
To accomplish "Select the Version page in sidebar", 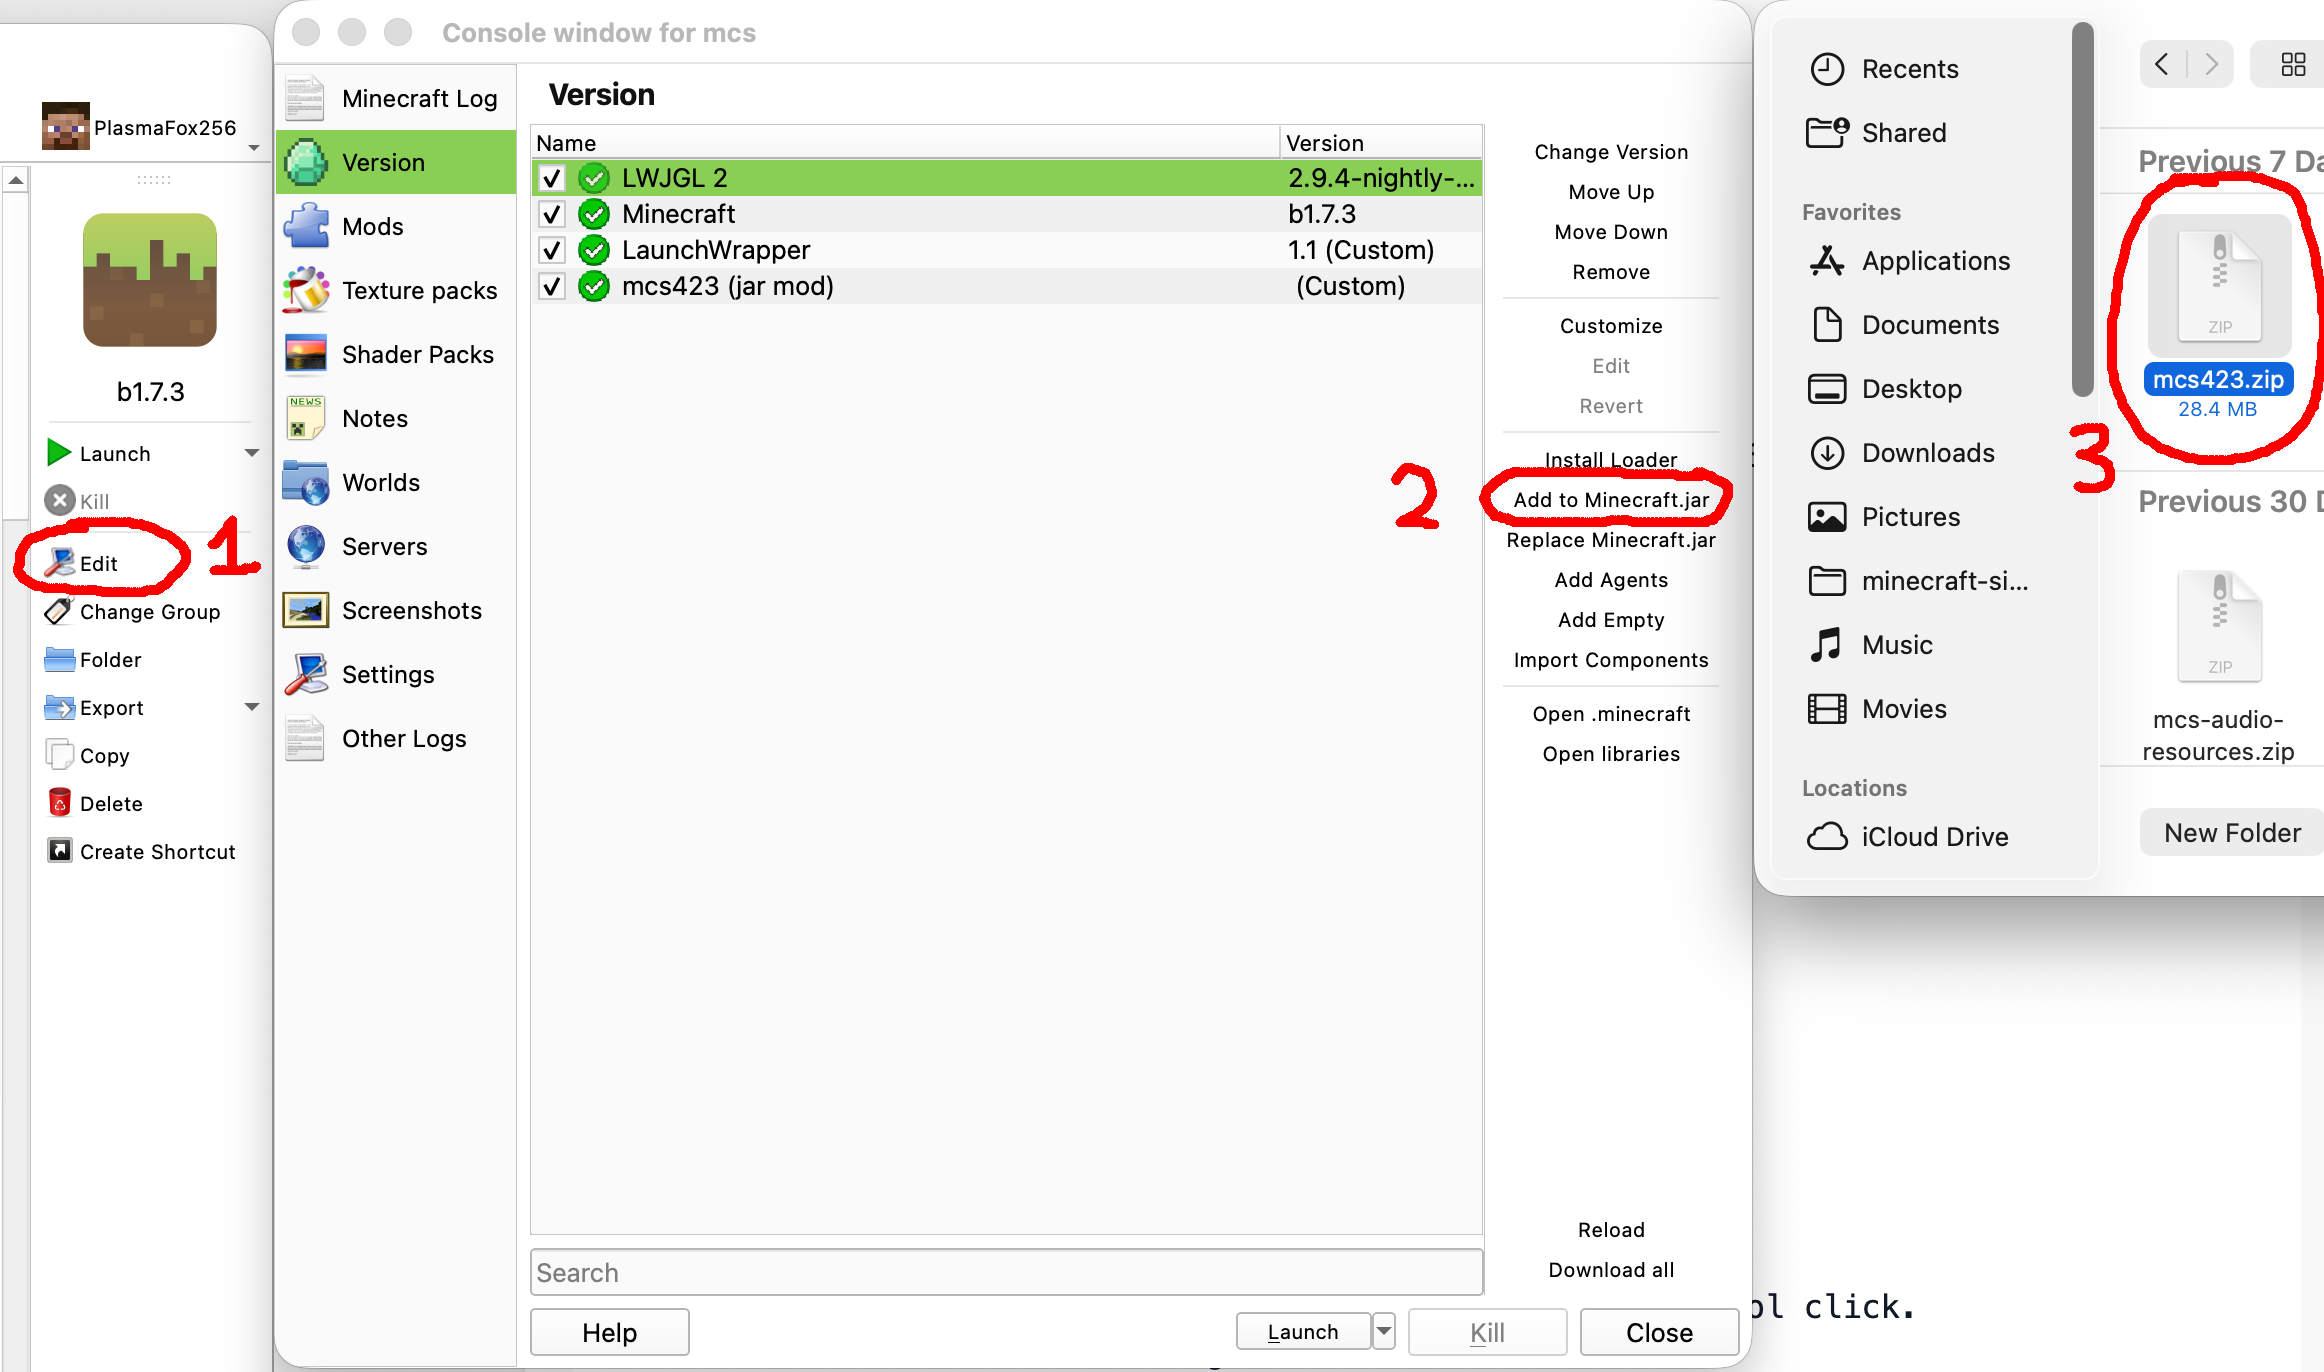I will (396, 162).
